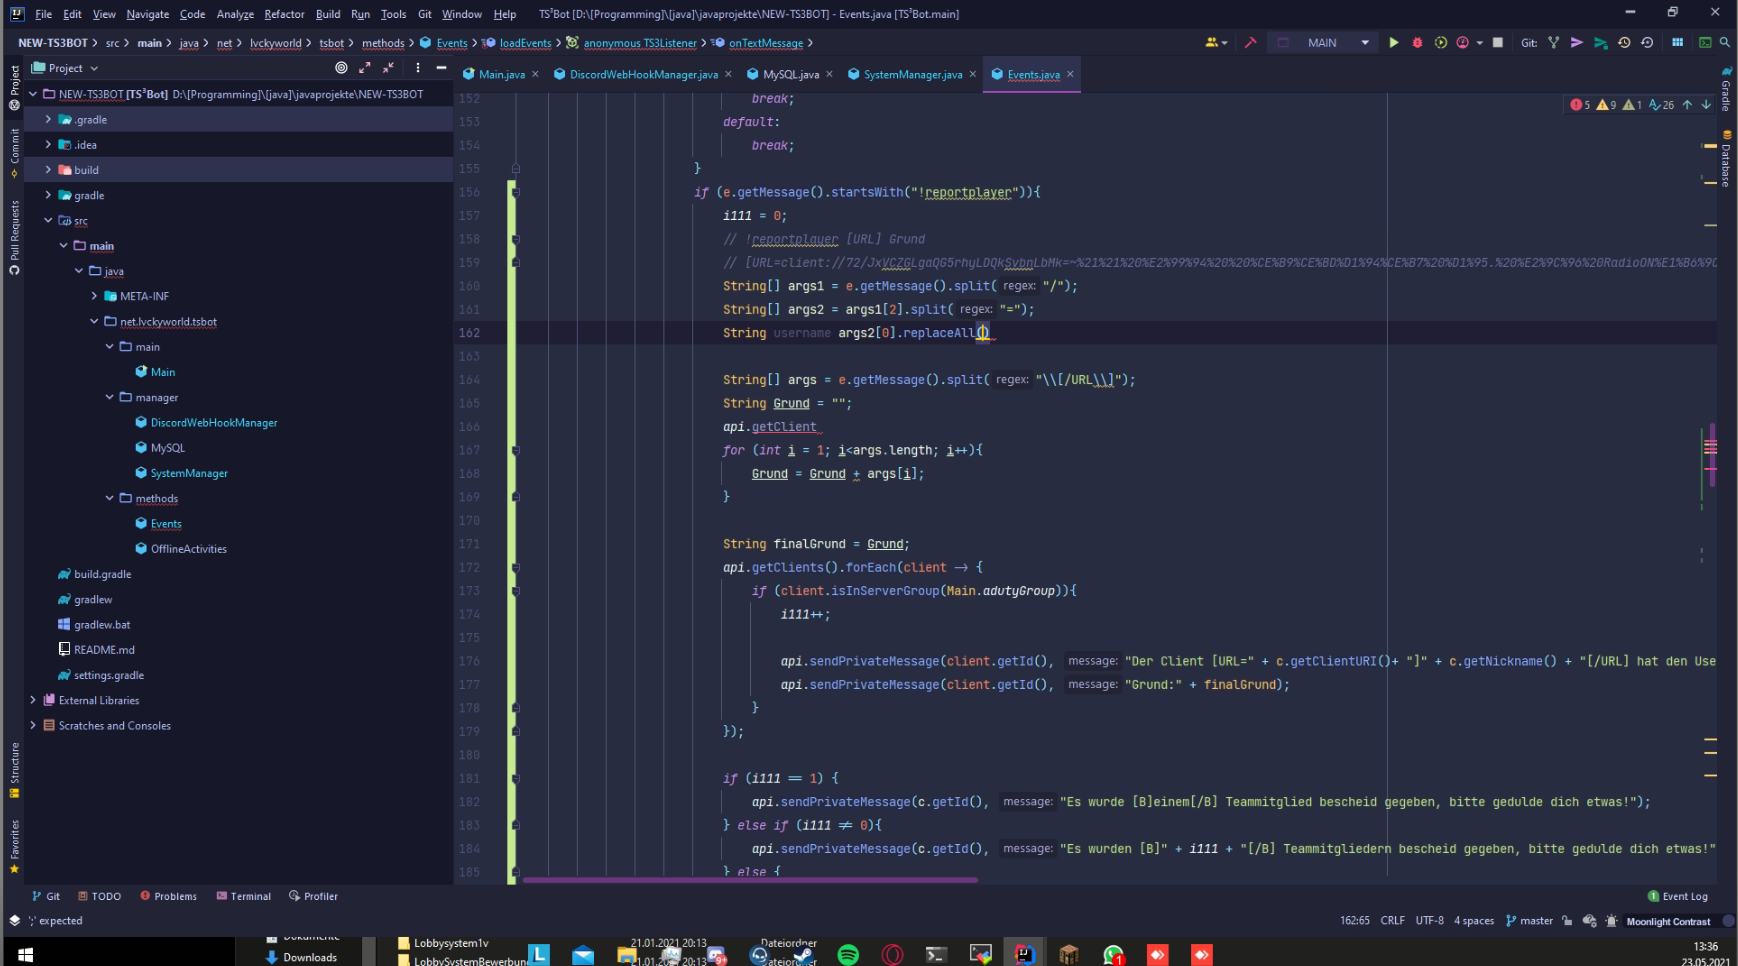
Task: Expand the build folder in the project tree
Action: [x=48, y=170]
